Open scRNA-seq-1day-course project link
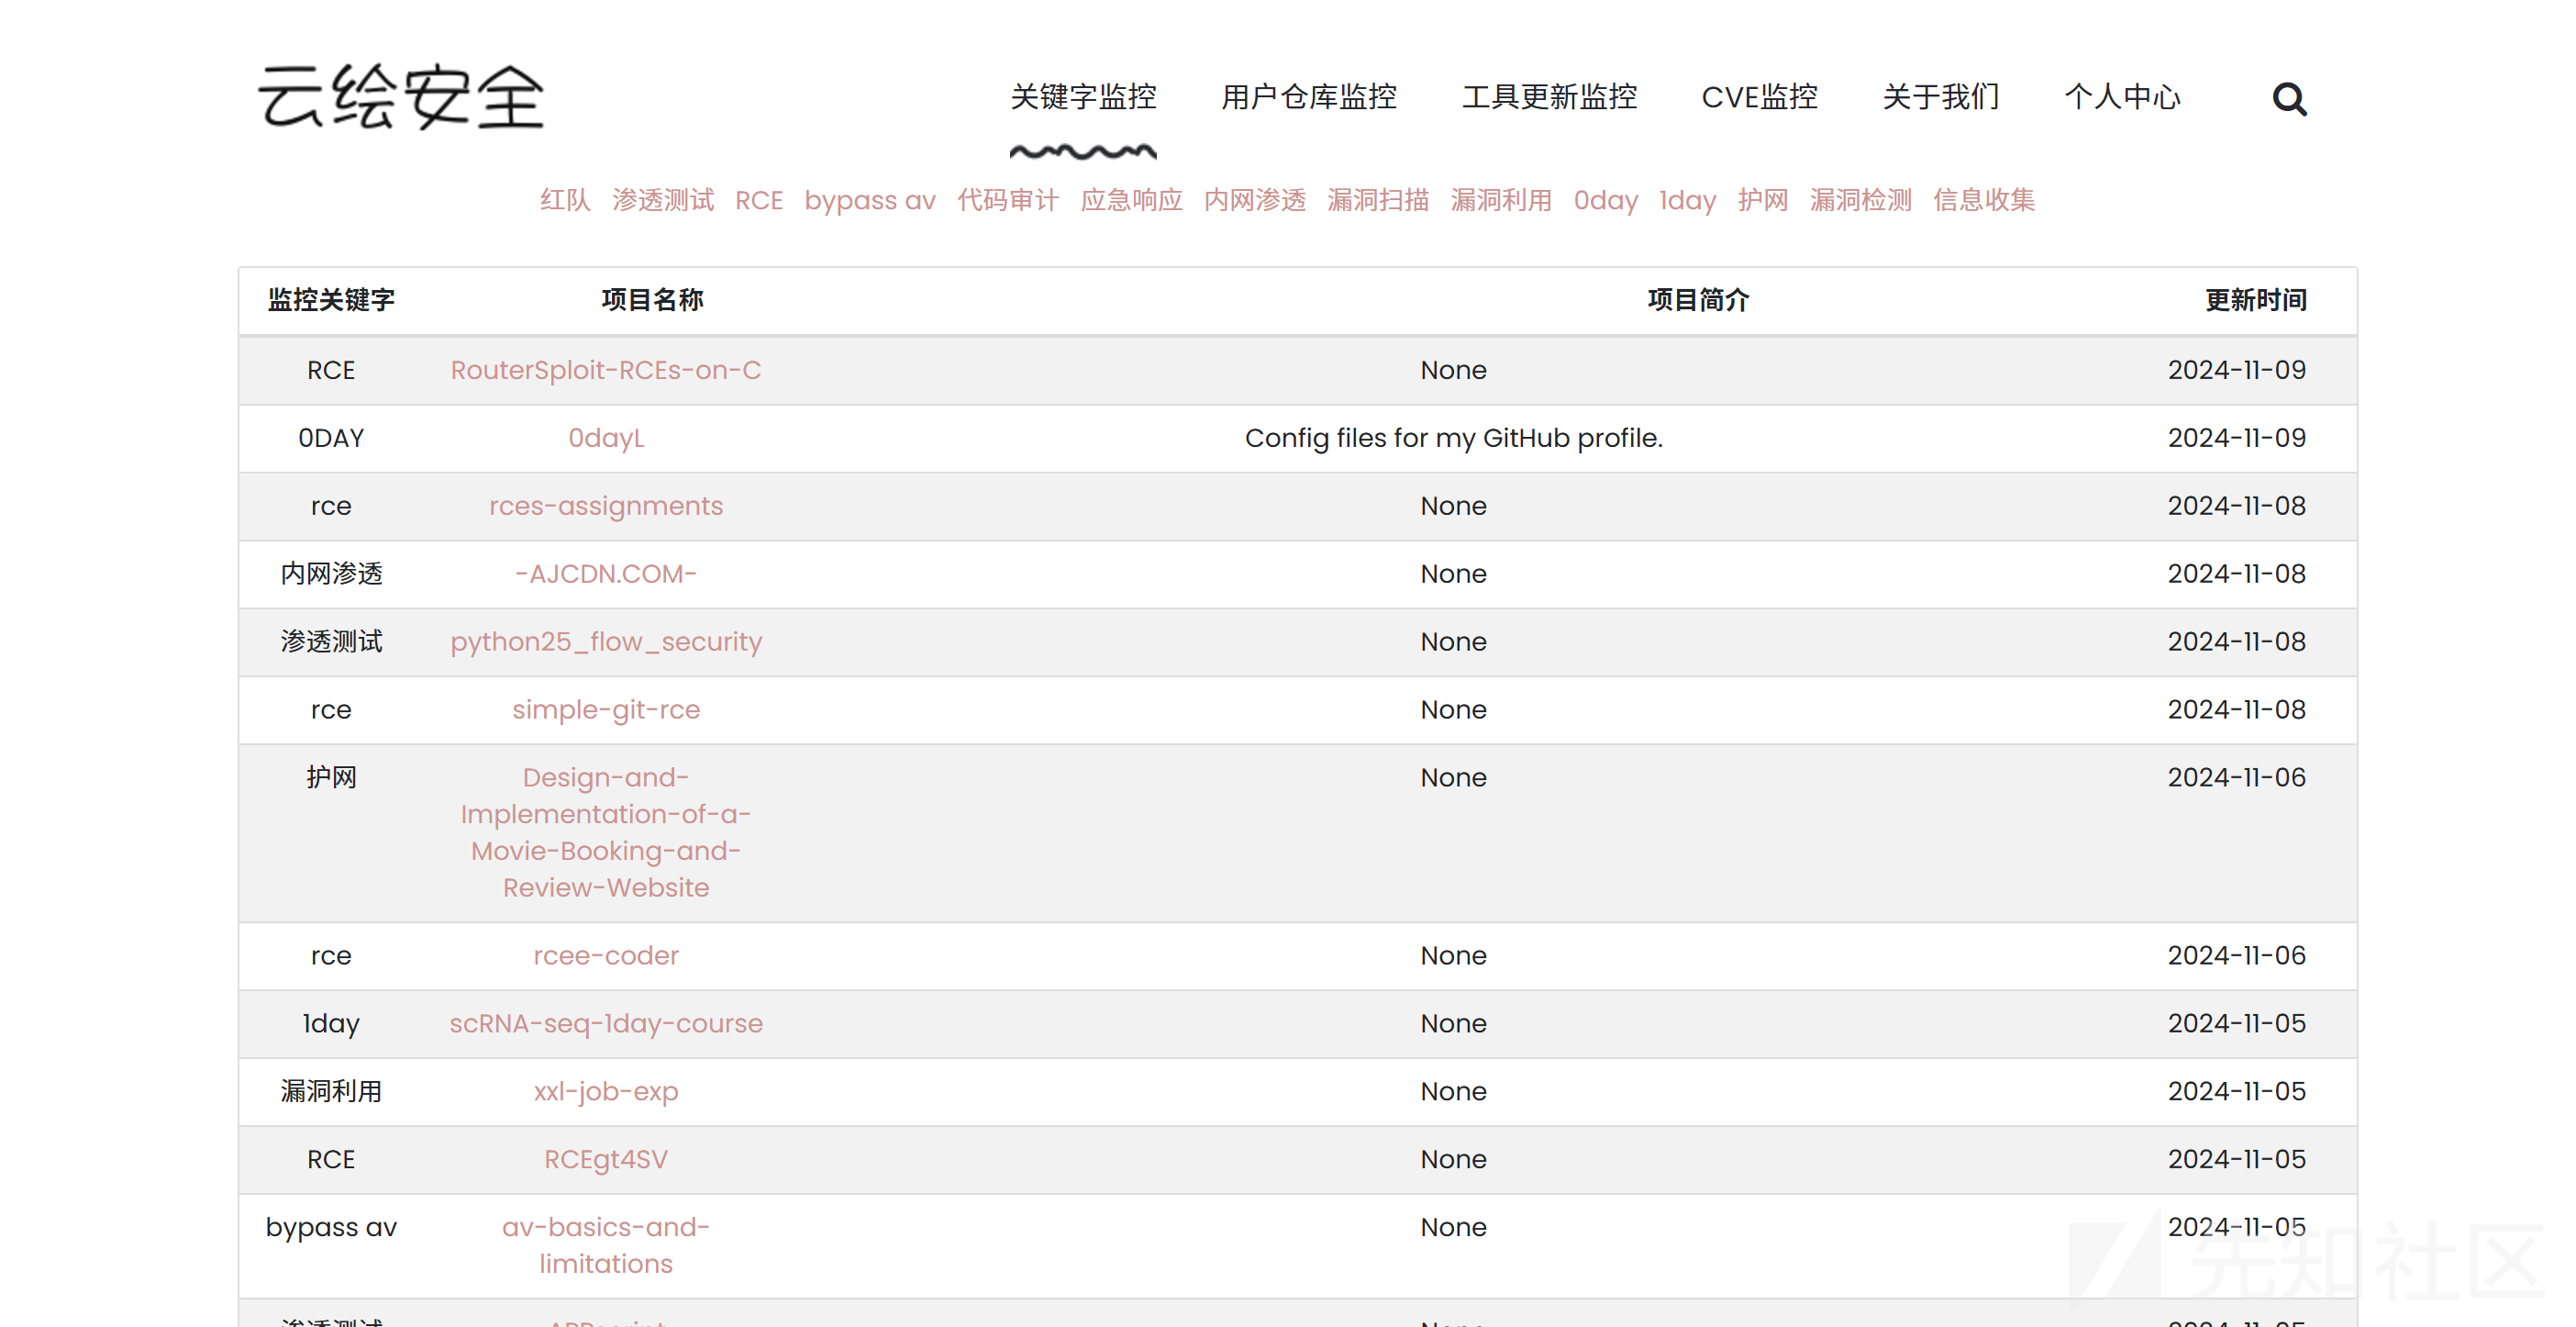The image size is (2576, 1327). pos(605,1023)
